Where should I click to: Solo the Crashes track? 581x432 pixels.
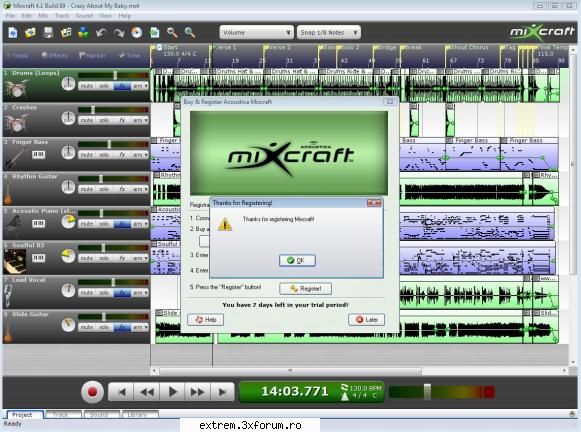pos(104,120)
